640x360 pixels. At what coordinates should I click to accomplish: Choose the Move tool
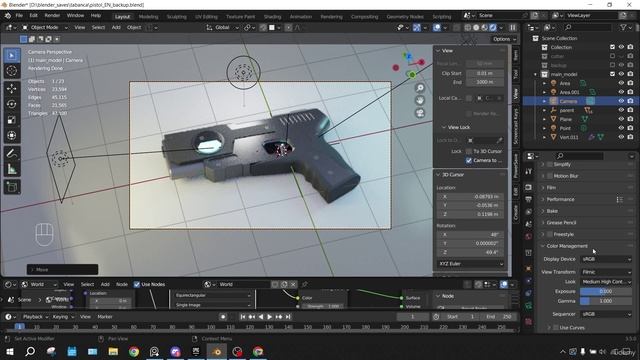click(12, 89)
